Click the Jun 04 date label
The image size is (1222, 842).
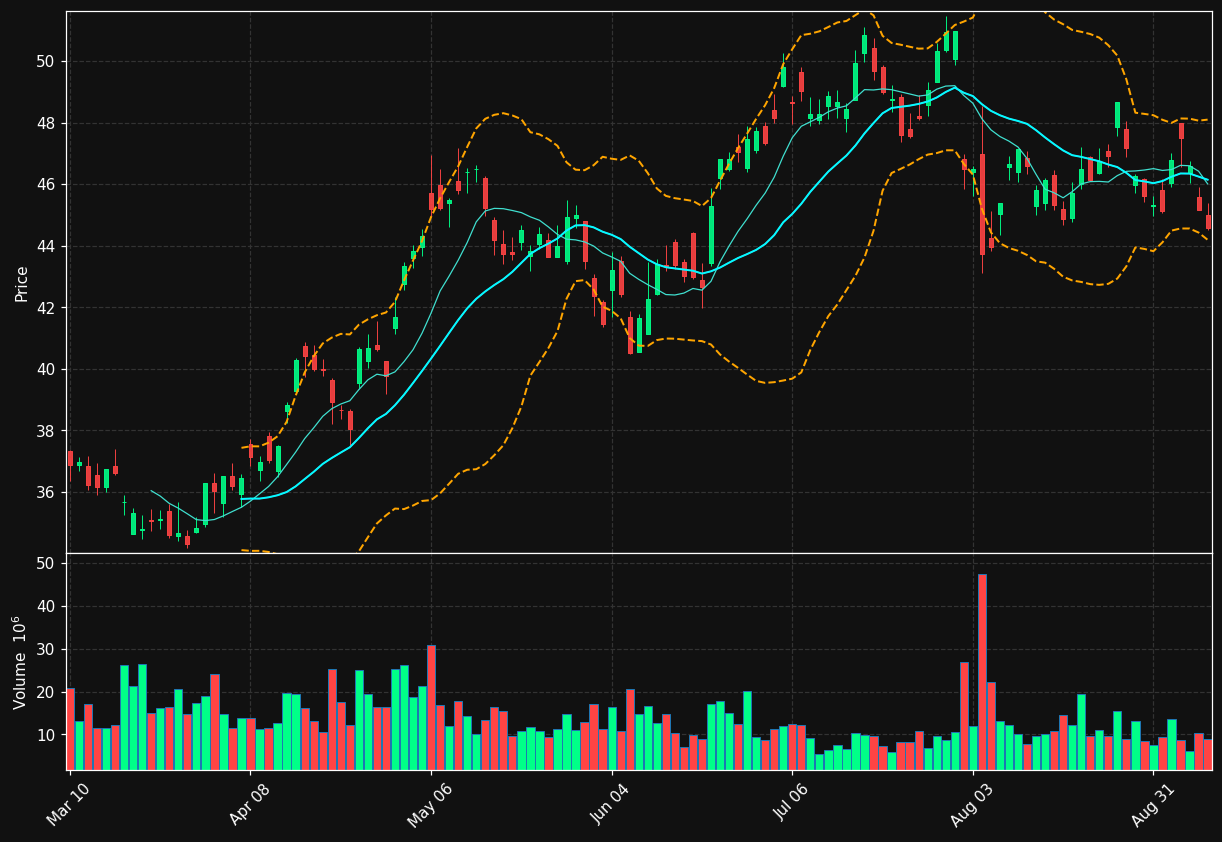tap(610, 804)
